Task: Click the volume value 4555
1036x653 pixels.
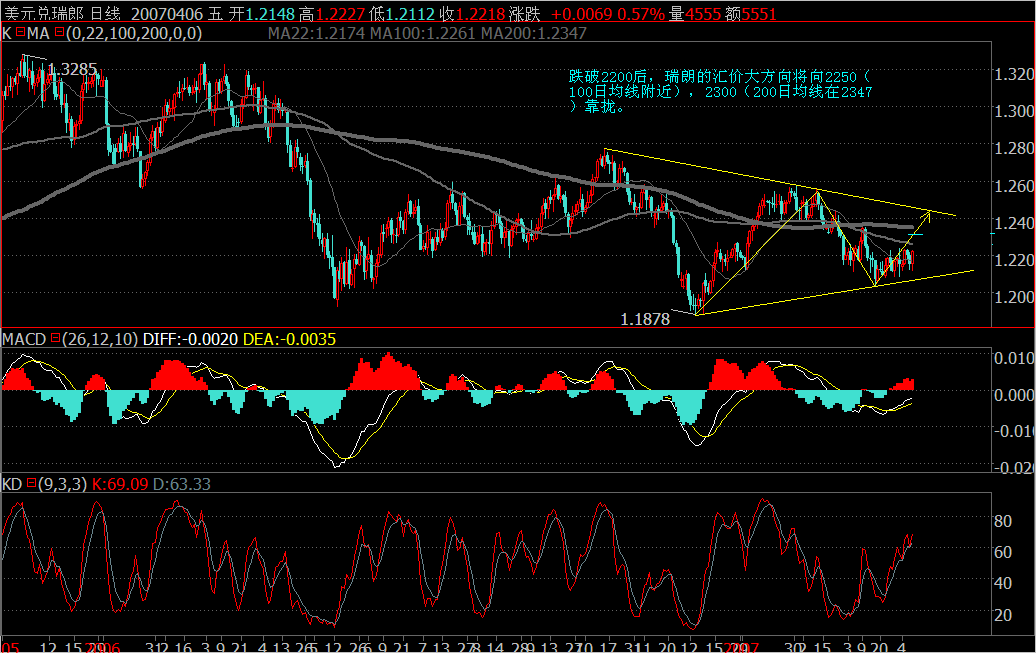Action: tap(704, 13)
